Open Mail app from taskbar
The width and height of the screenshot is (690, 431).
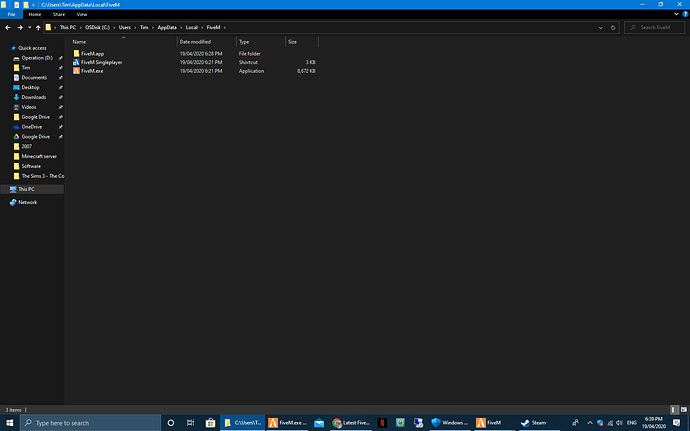tap(319, 423)
